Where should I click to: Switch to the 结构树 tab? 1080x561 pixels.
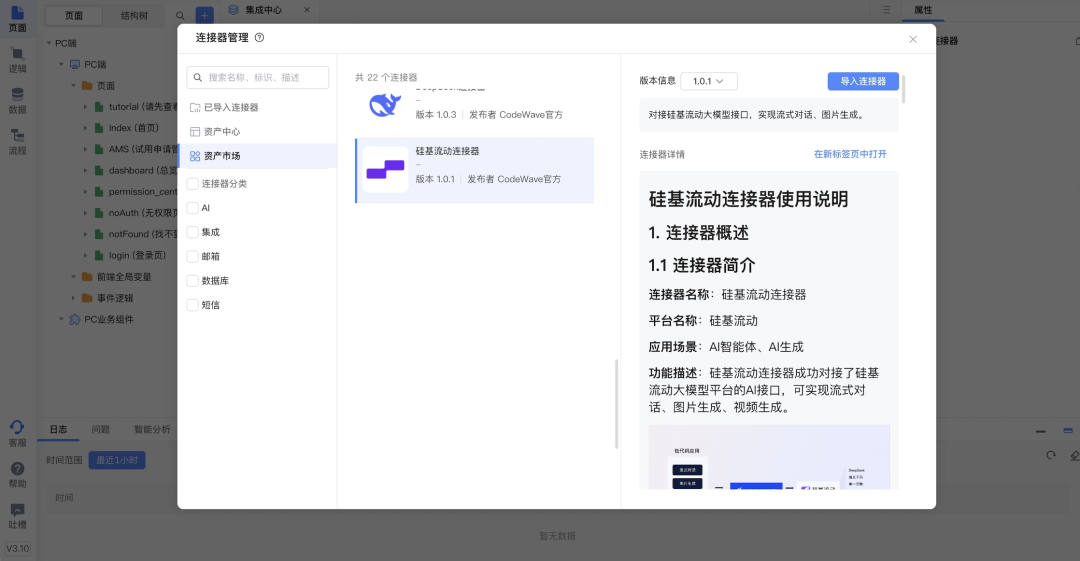pos(134,15)
